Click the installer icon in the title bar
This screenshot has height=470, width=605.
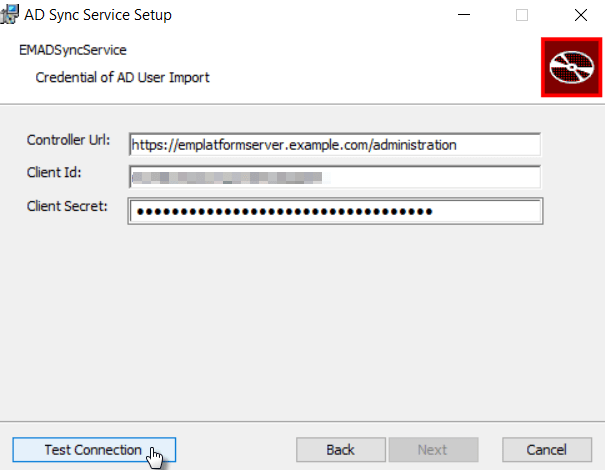[10, 15]
